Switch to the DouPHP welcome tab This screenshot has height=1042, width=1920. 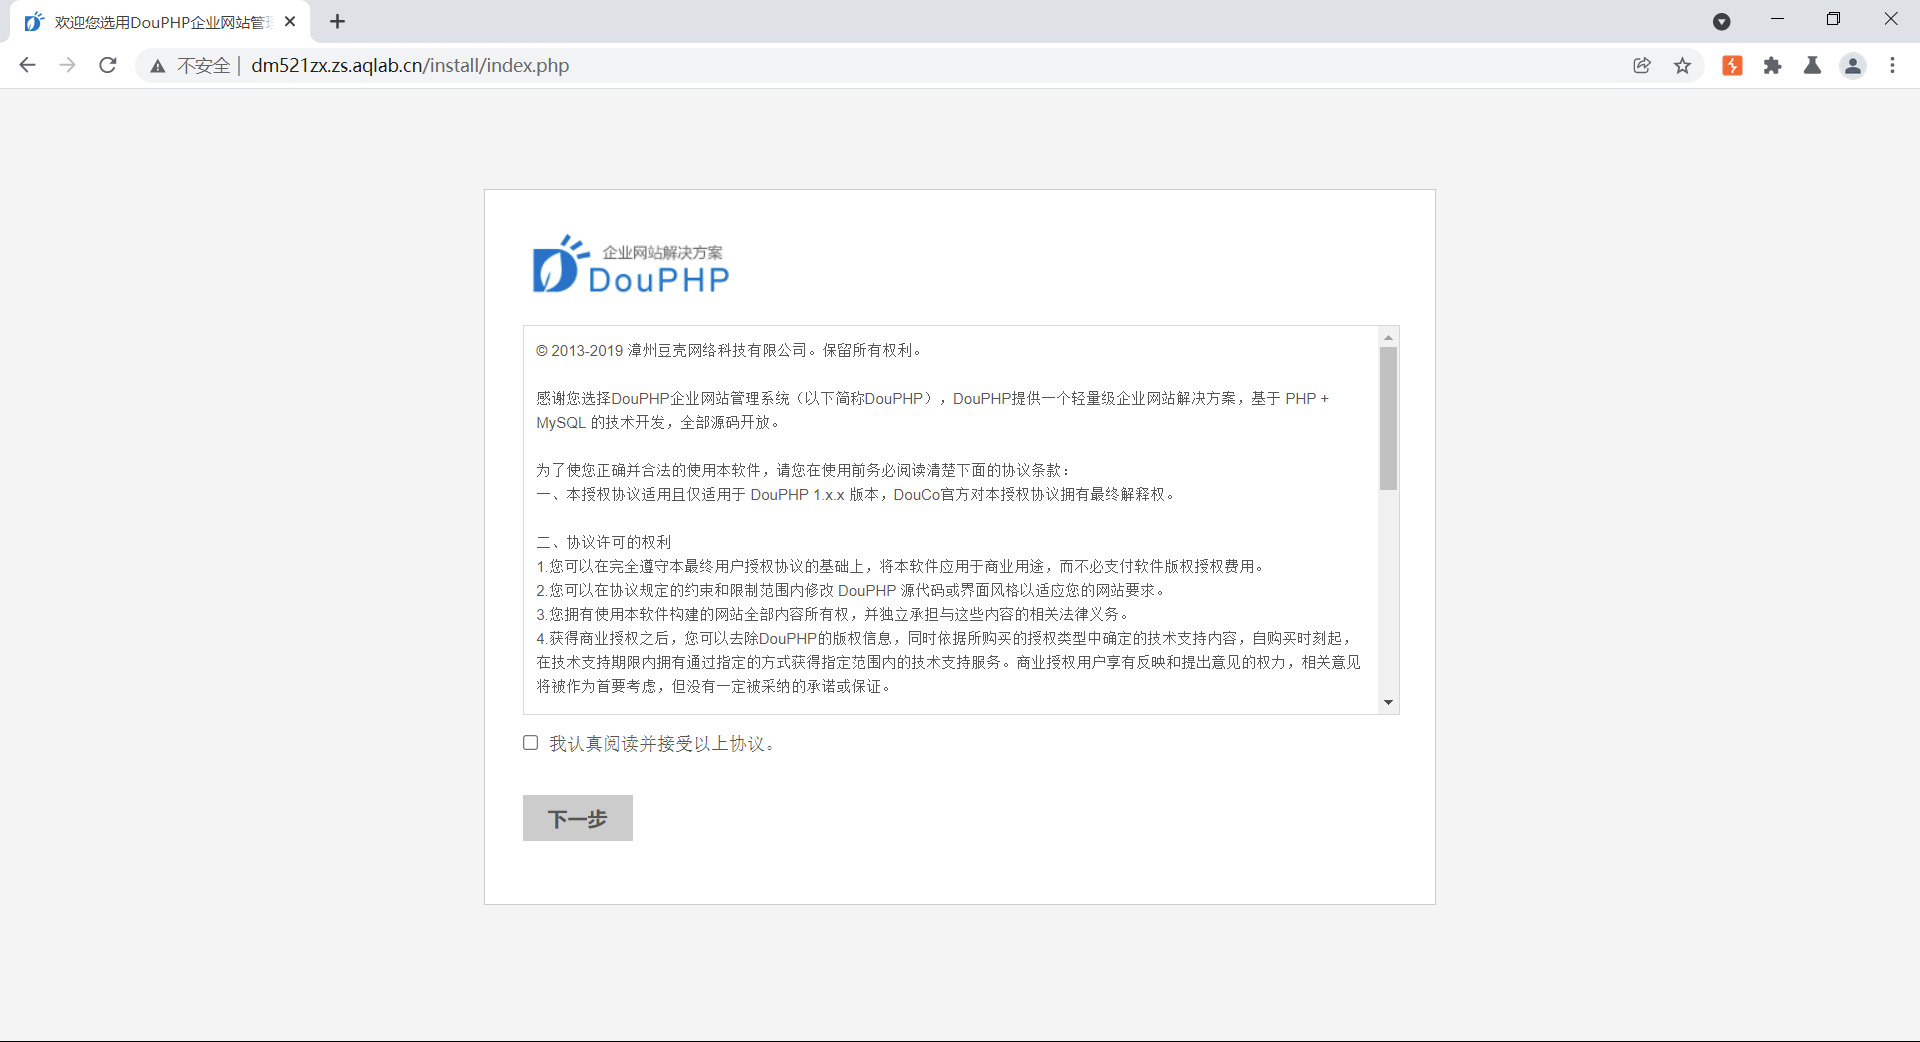160,21
